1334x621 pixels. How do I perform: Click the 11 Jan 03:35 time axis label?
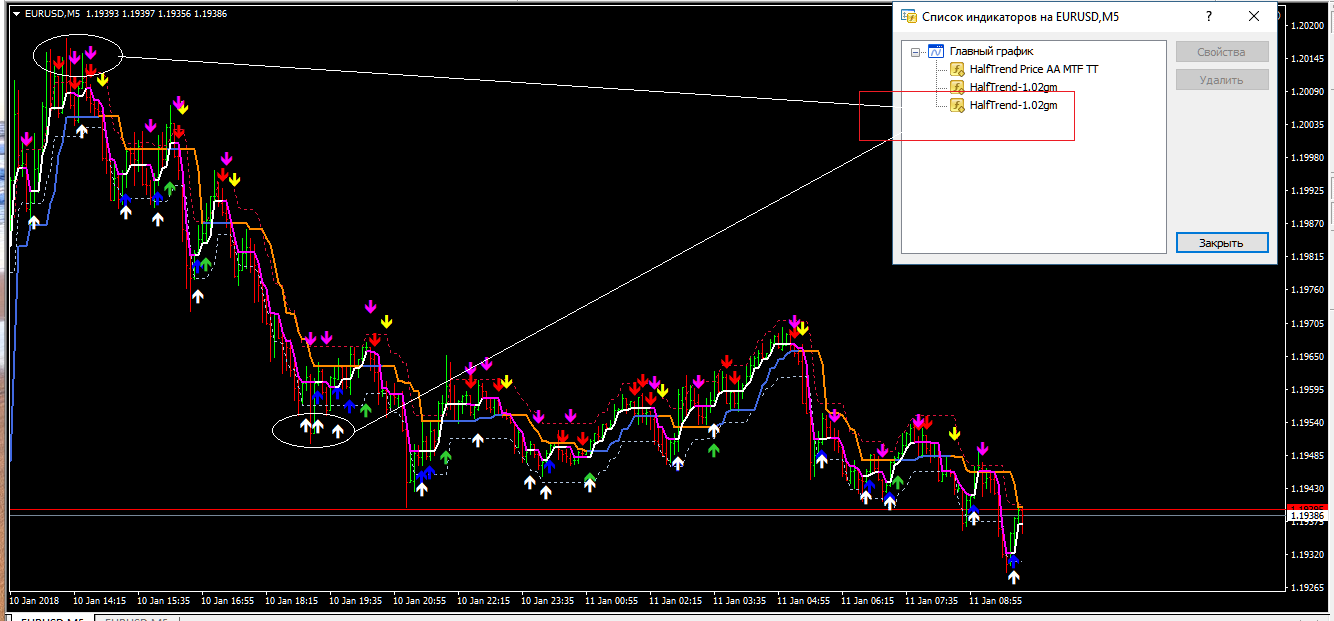click(739, 602)
